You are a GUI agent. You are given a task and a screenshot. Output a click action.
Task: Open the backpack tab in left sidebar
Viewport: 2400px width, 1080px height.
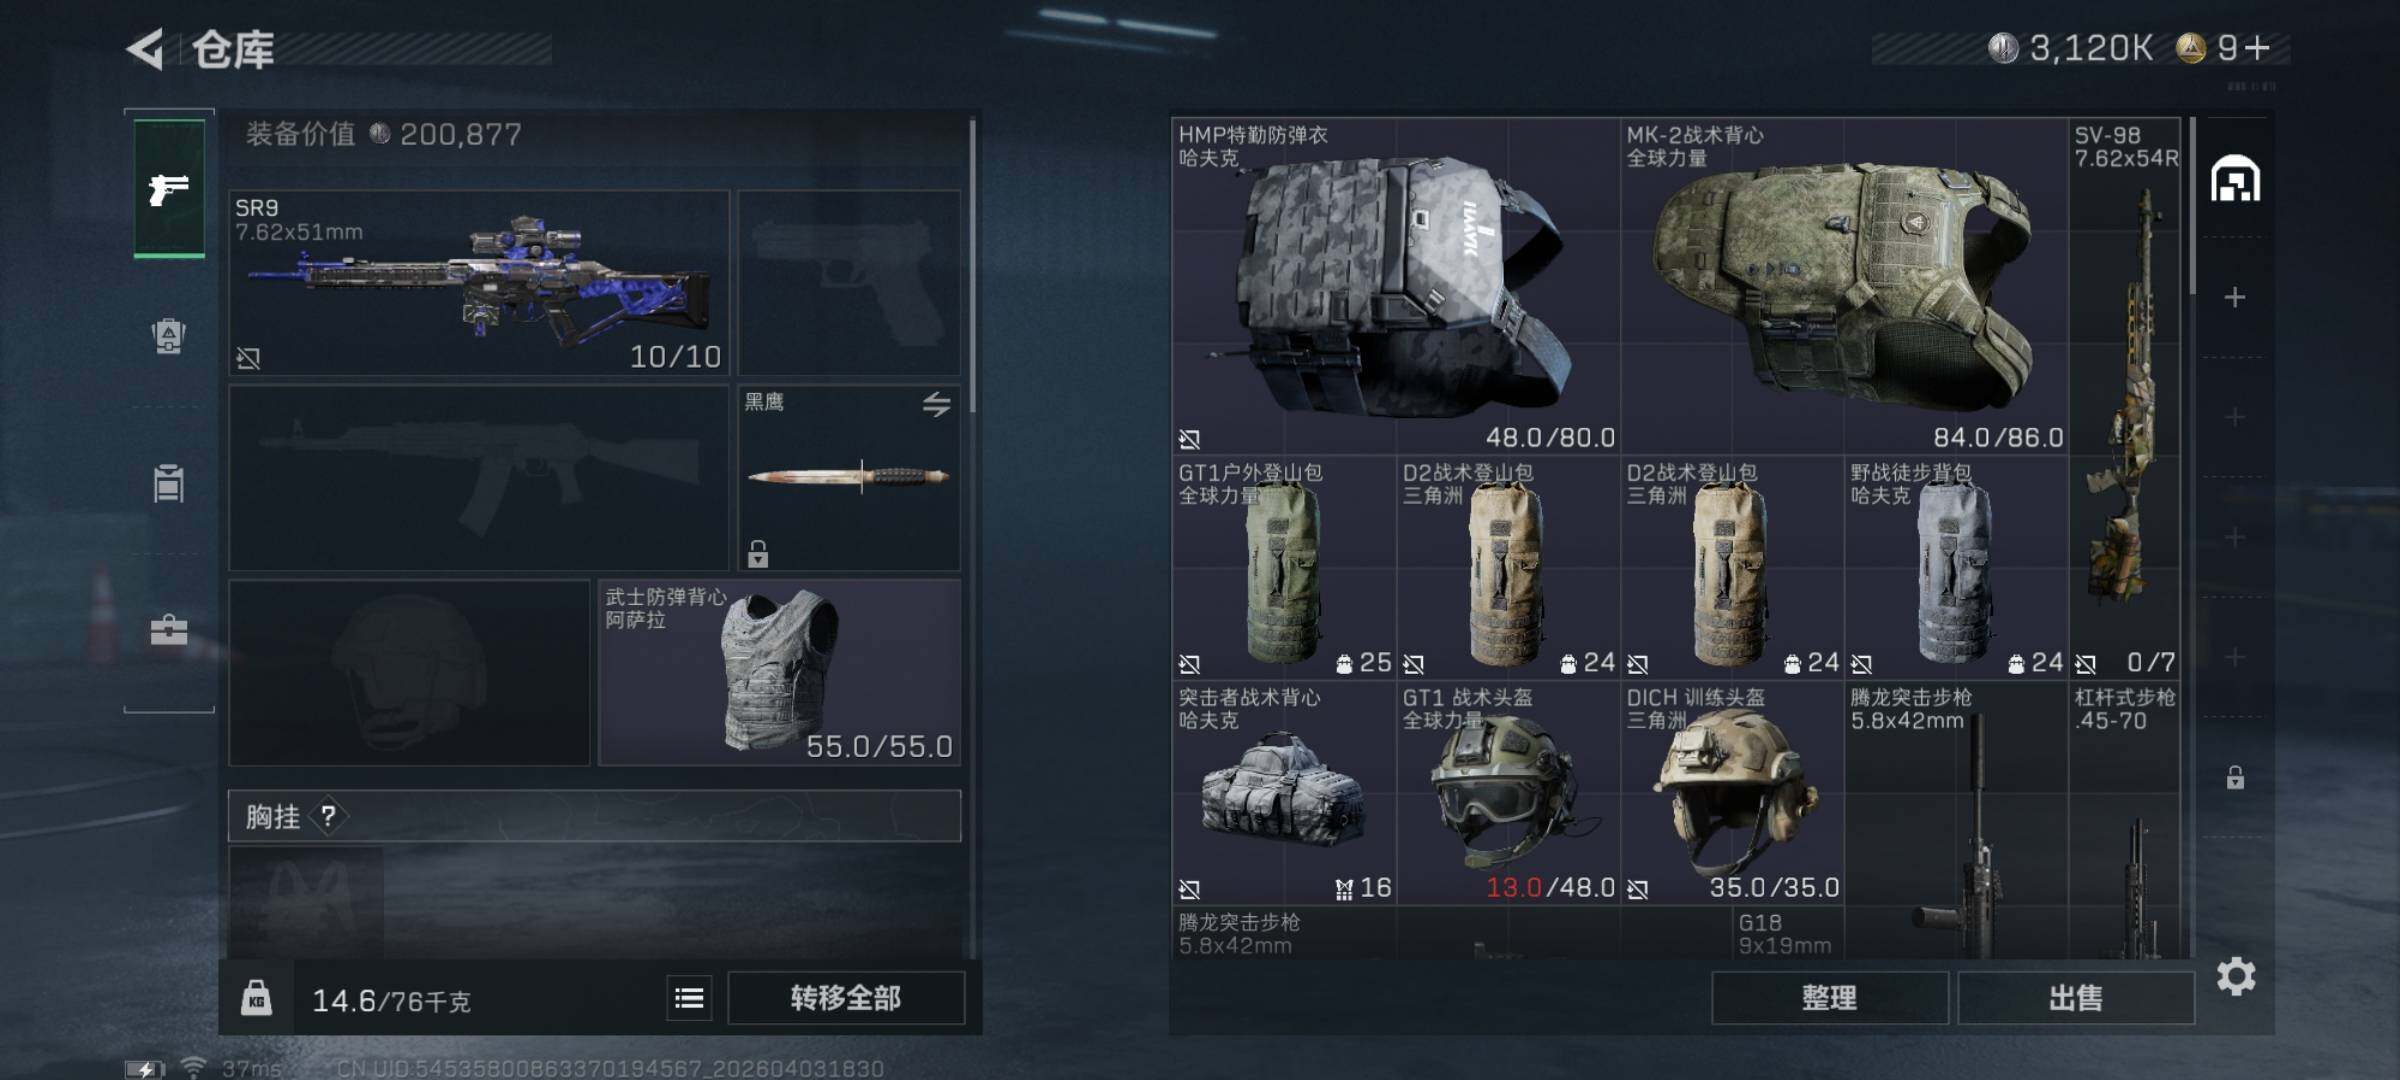pos(169,335)
